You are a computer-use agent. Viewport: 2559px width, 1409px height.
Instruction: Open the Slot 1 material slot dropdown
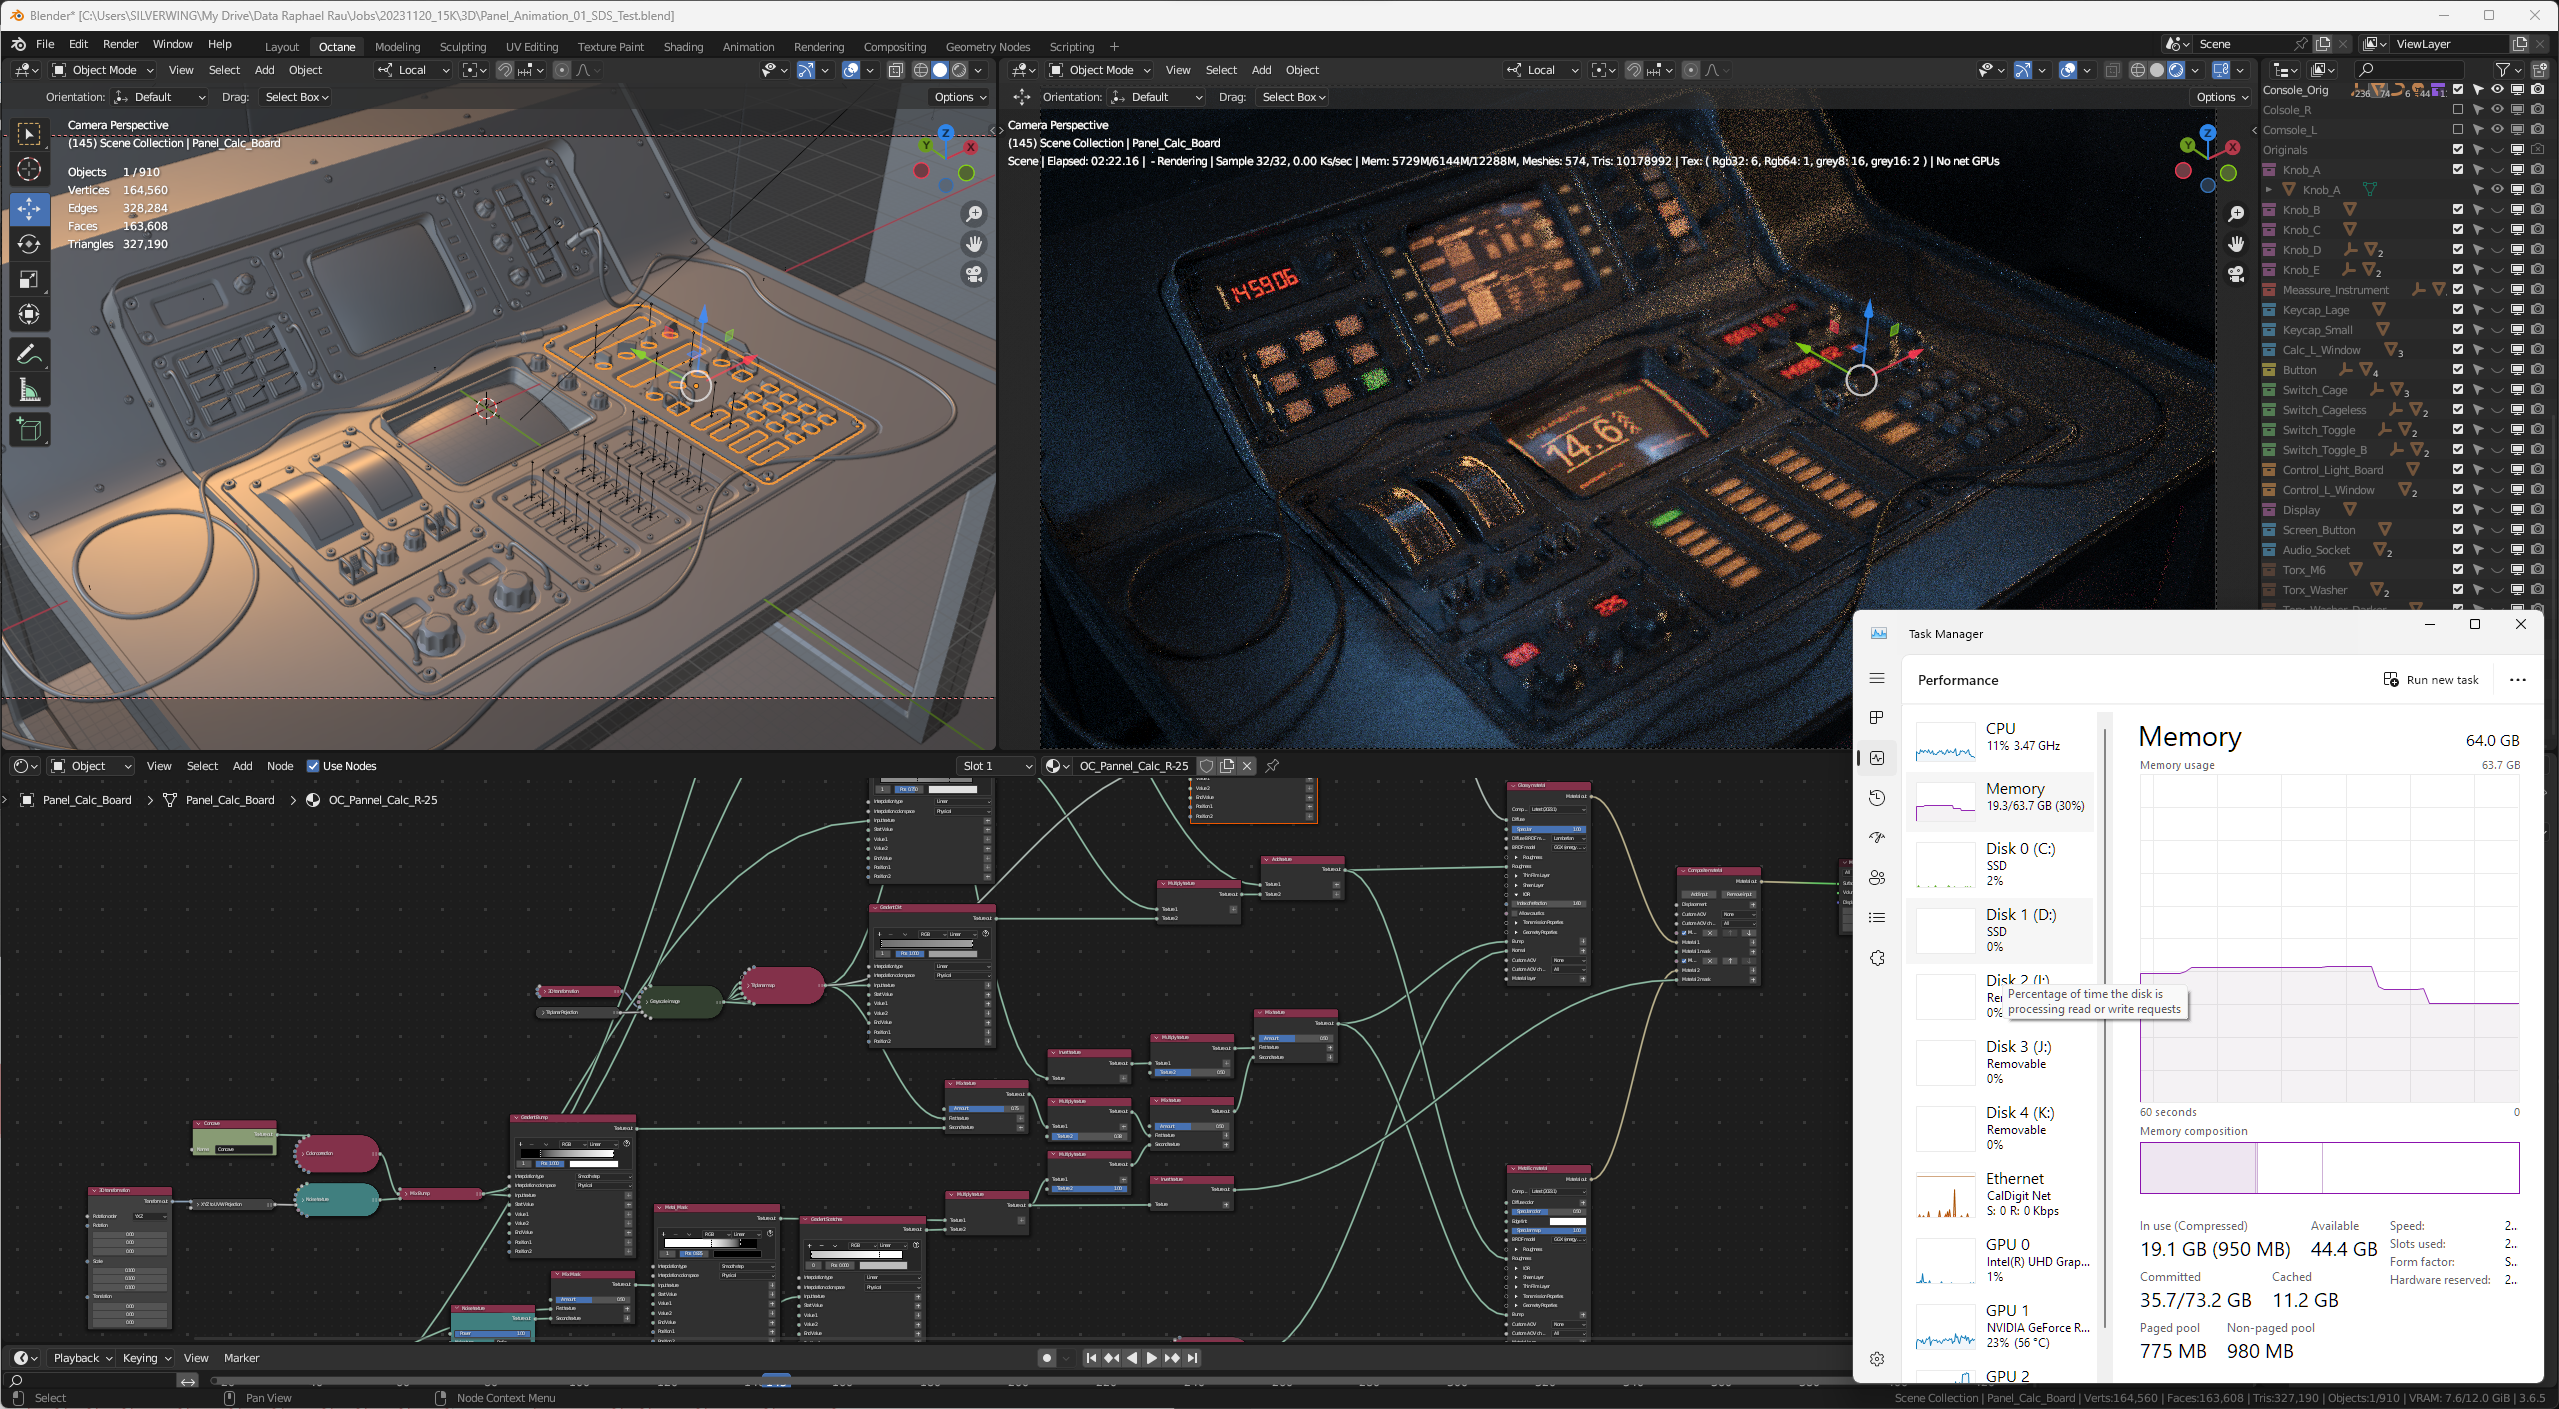point(995,766)
